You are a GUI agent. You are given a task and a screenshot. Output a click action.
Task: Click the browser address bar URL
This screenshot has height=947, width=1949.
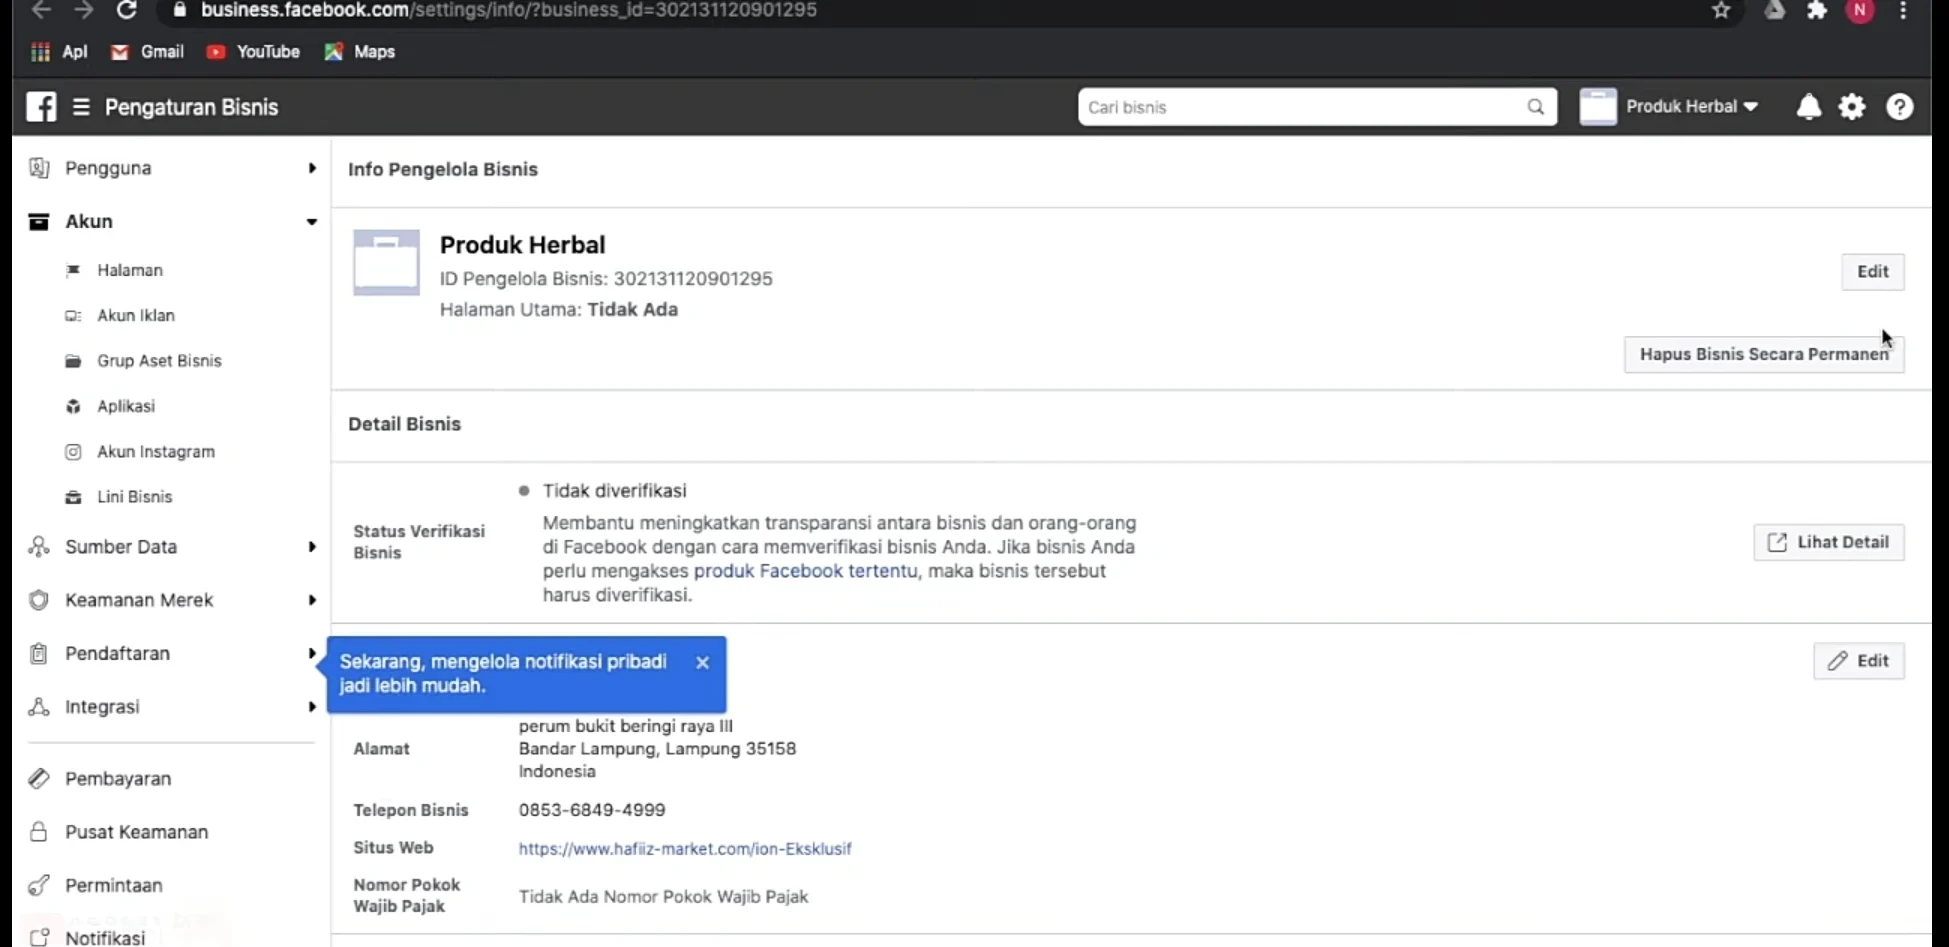tap(508, 10)
